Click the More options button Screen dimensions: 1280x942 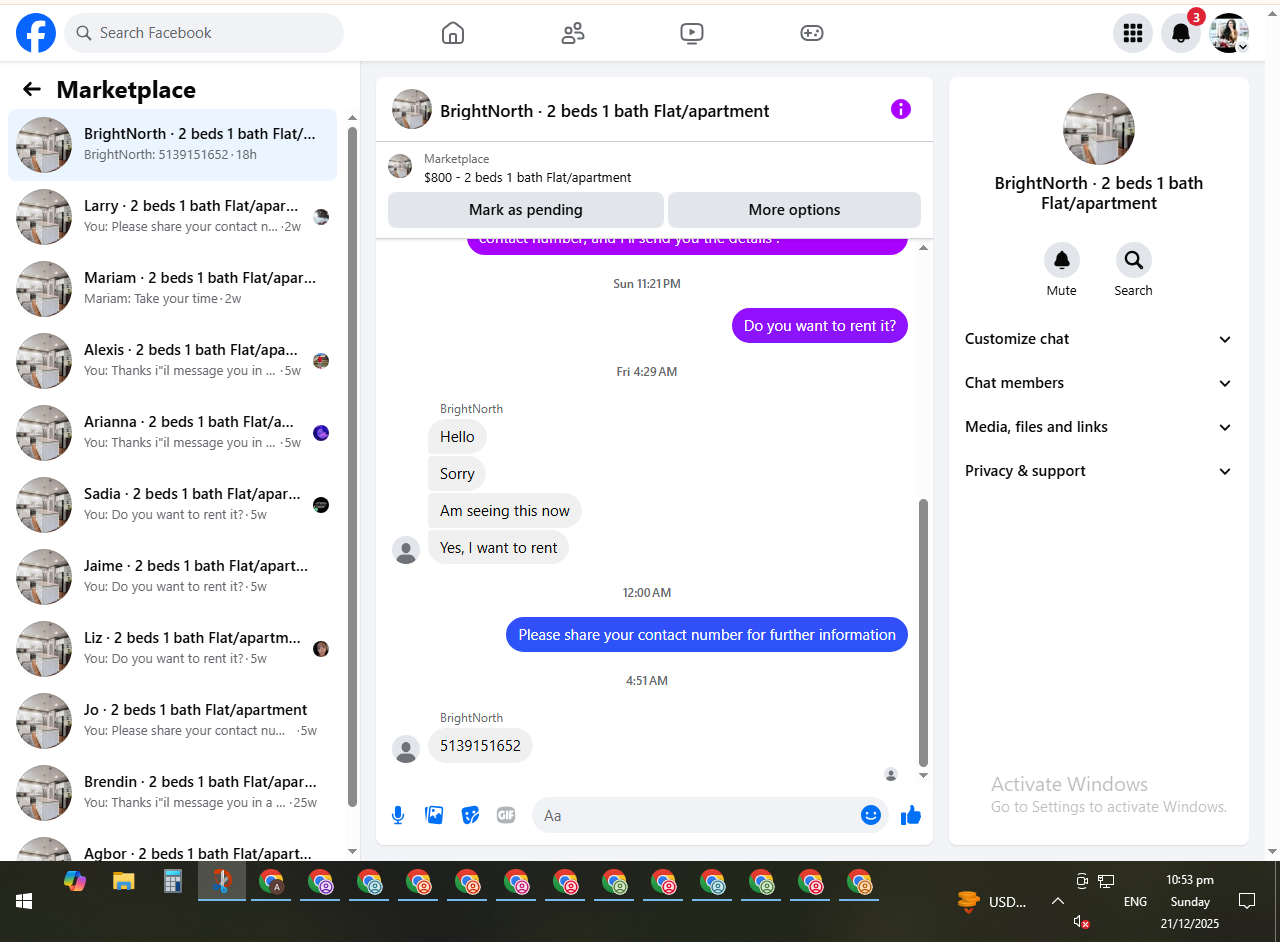click(x=794, y=210)
